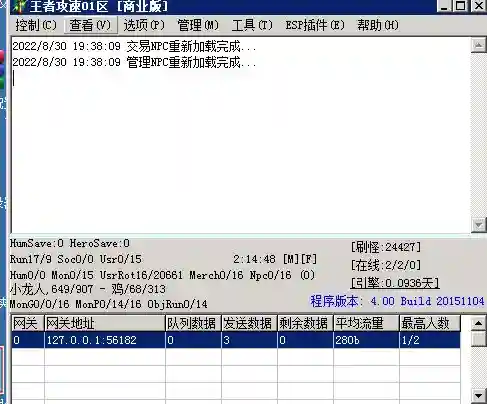Click log line 交易NPC重新加载完成

tap(134, 46)
